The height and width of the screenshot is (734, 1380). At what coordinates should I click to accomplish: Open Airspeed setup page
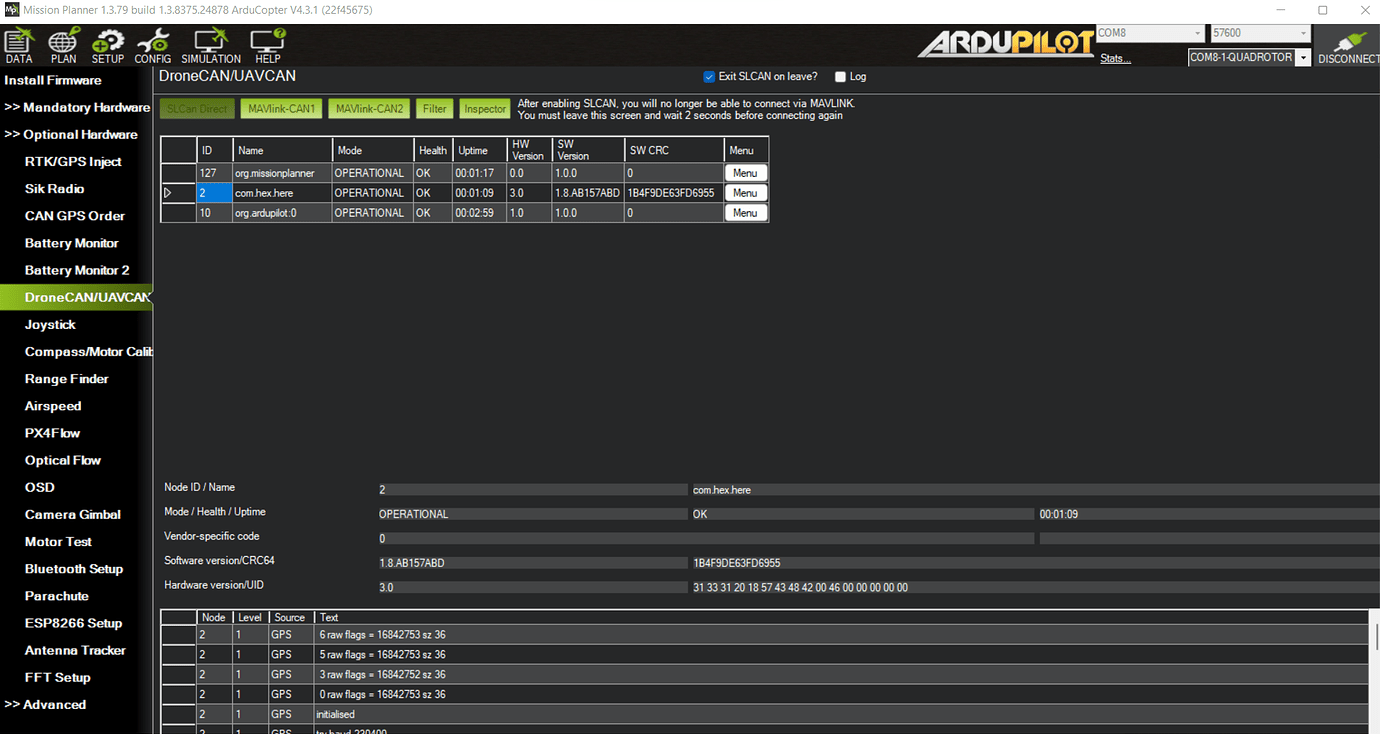[53, 406]
